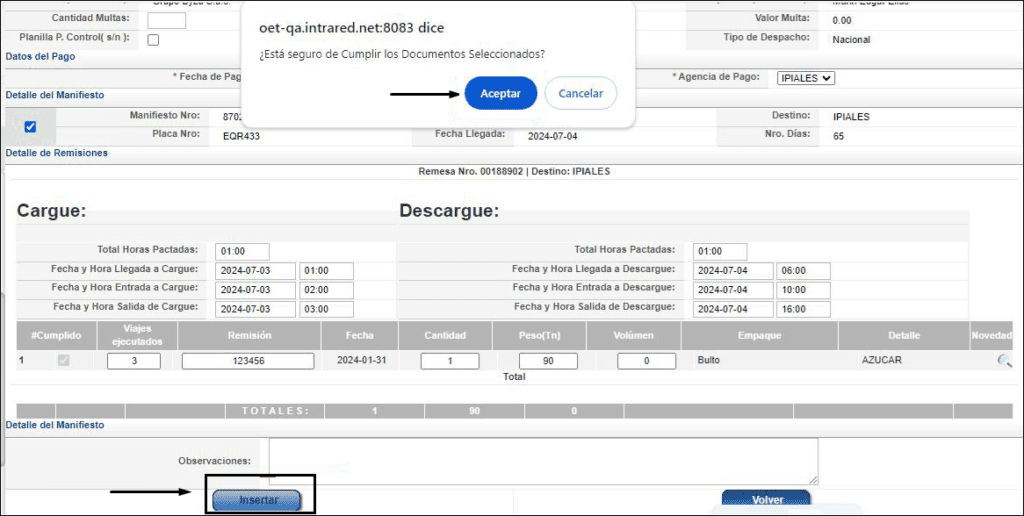Click Cancelar in the confirmation dialog
Viewport: 1024px width, 516px height.
click(580, 93)
